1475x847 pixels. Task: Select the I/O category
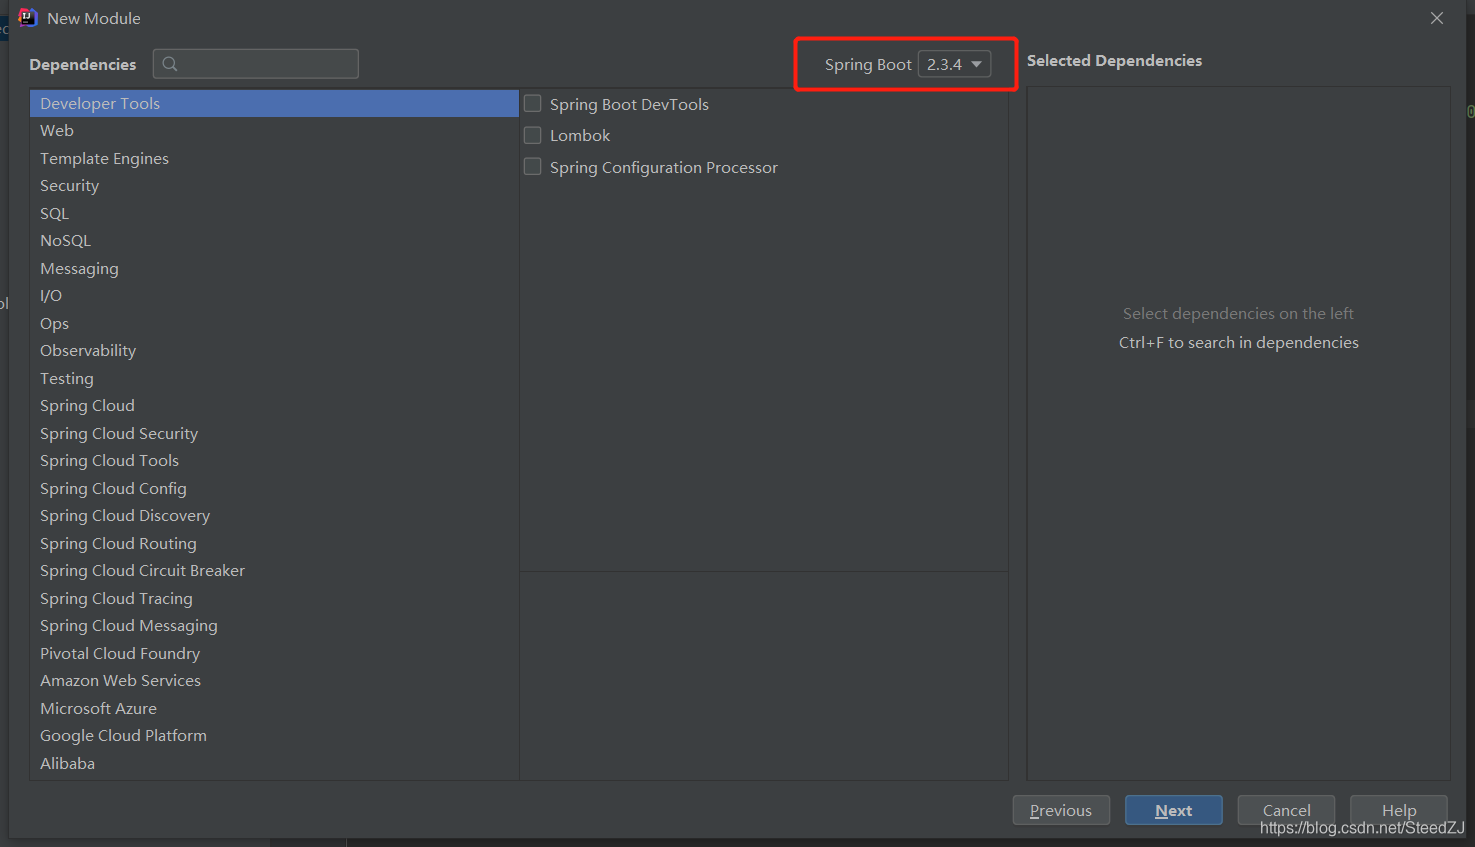click(274, 296)
